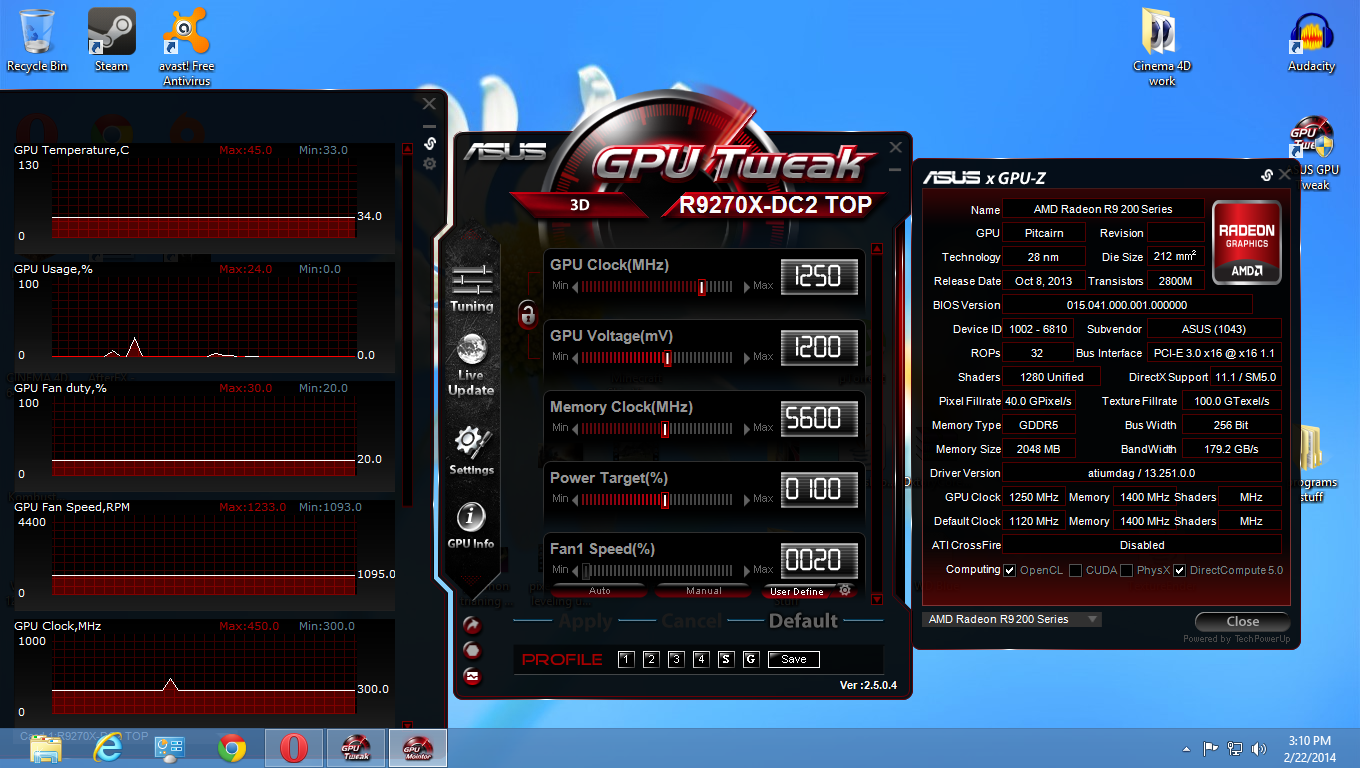Click Default to reset tuning values
The image size is (1360, 768).
[803, 621]
